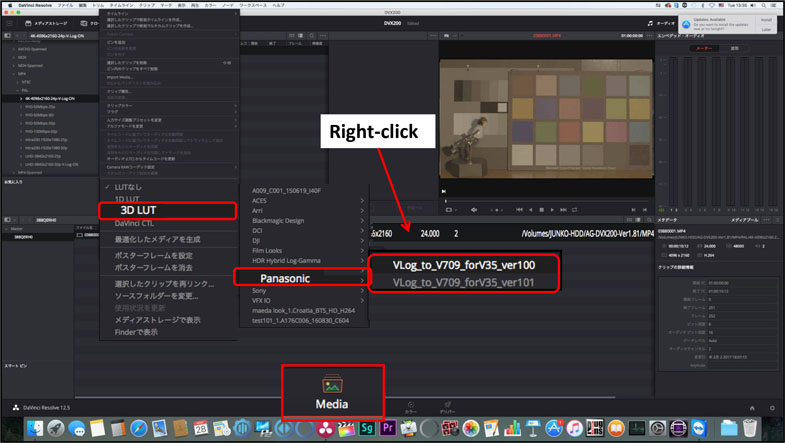This screenshot has width=785, height=443.
Task: Open the Audio panel music-note icon
Action: (x=650, y=24)
